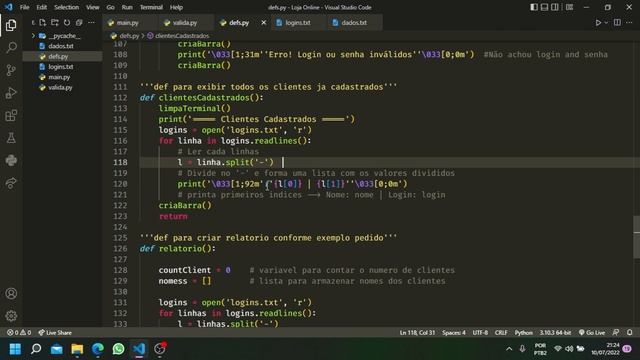Image resolution: width=640 pixels, height=360 pixels.
Task: Click clientesCadastrados breadcrumb symbol
Action: coord(182,36)
